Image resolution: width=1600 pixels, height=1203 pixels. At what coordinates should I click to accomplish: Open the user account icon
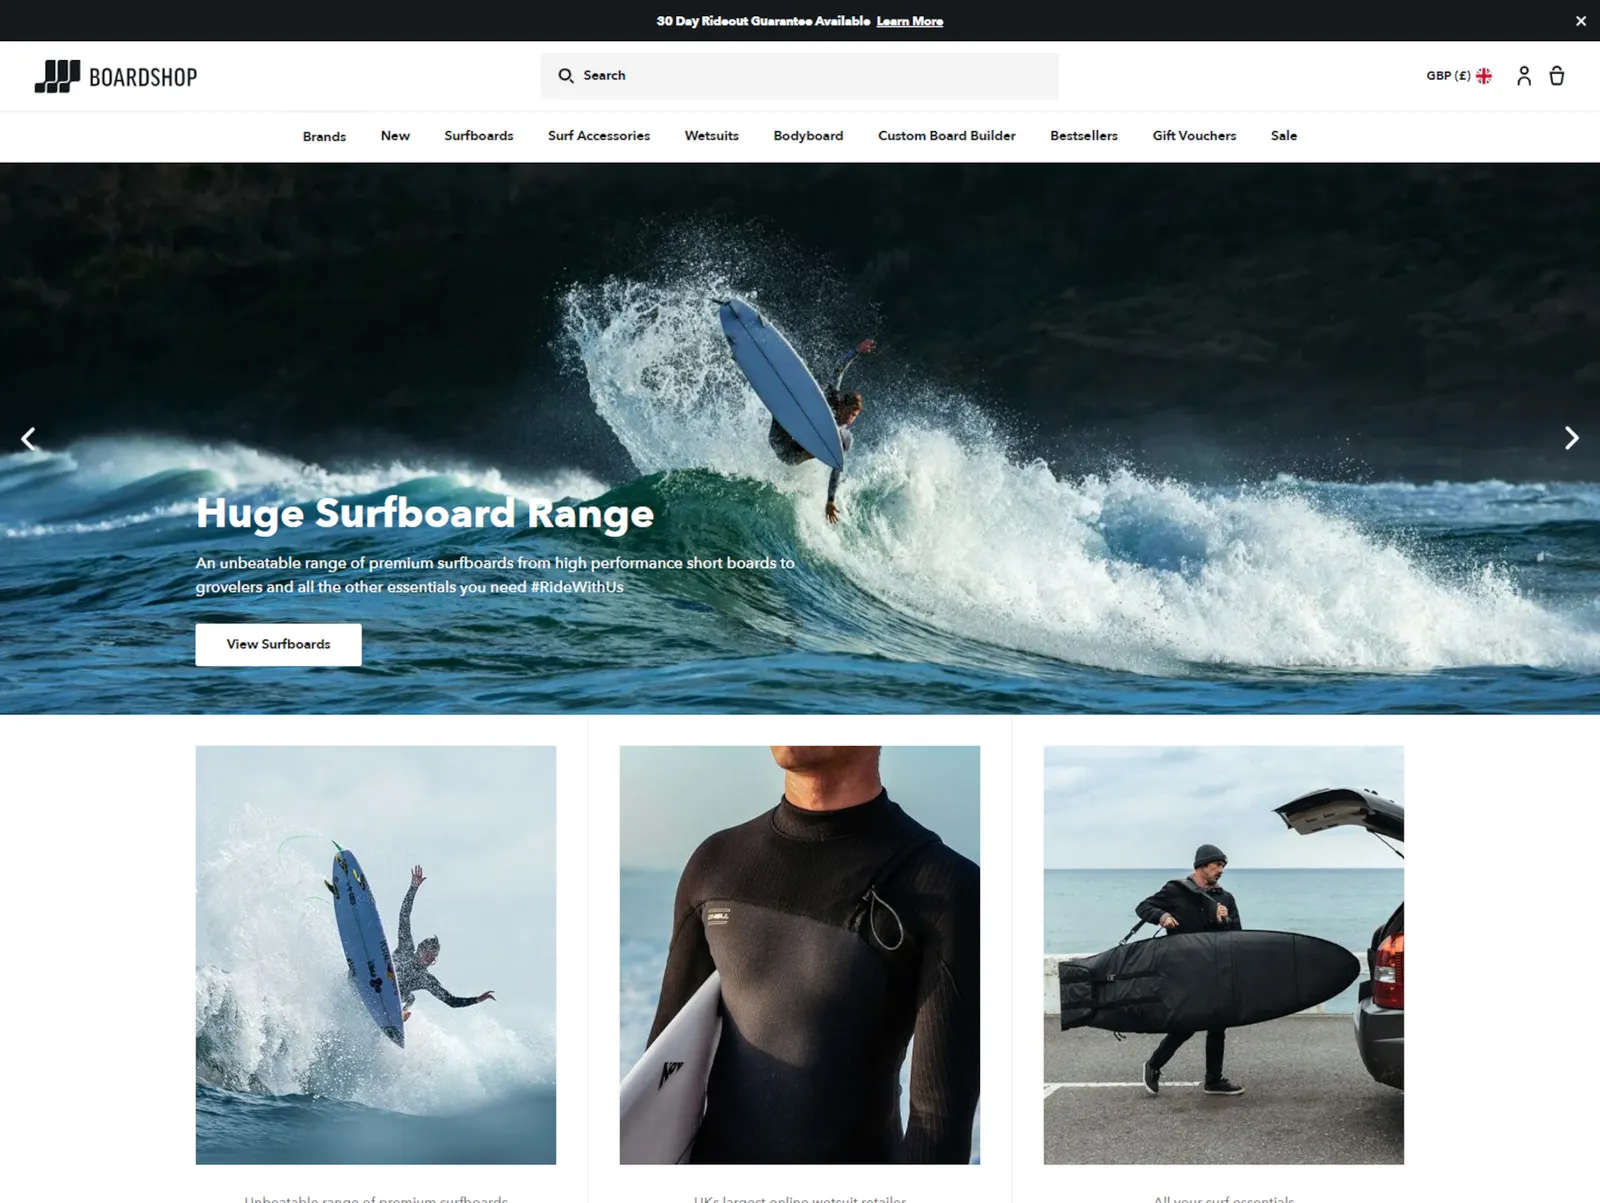(1524, 76)
